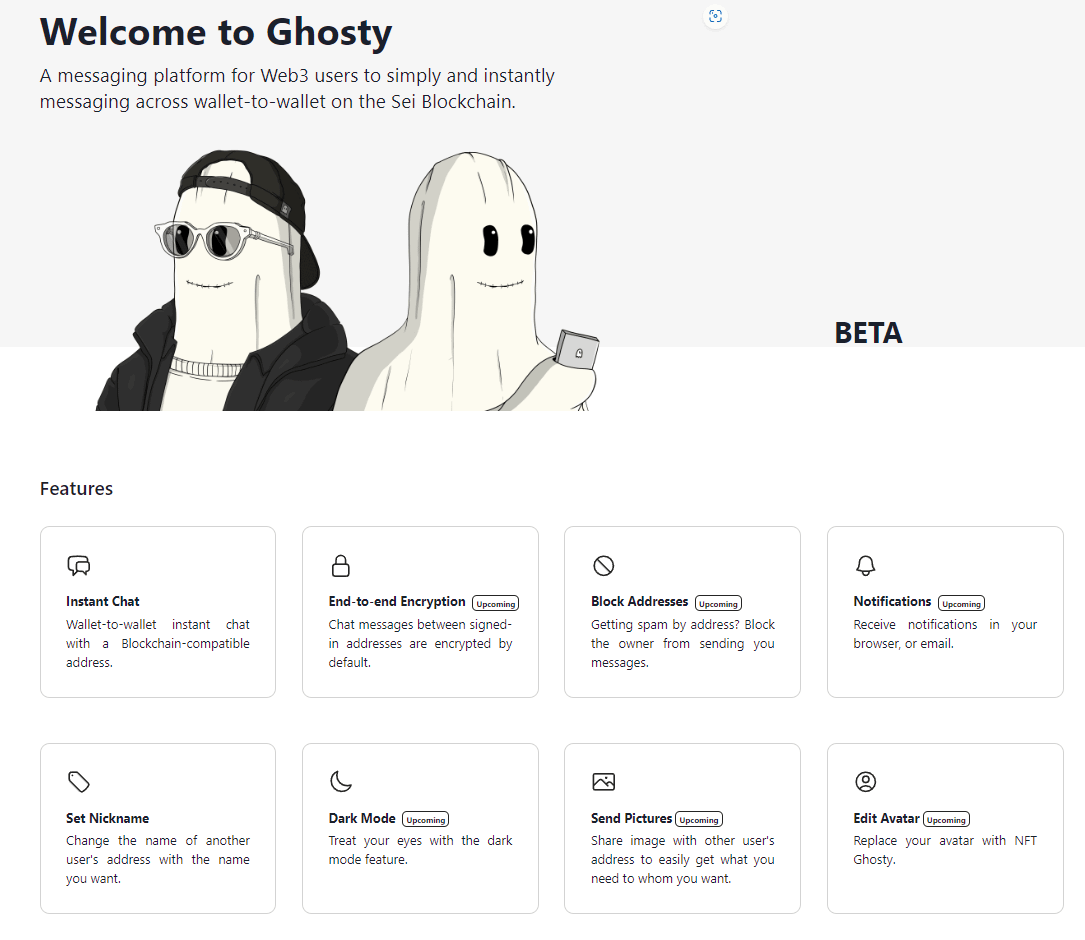The height and width of the screenshot is (940, 1085).
Task: Click the Upcoming badge beside Block Addresses
Action: pyautogui.click(x=718, y=604)
